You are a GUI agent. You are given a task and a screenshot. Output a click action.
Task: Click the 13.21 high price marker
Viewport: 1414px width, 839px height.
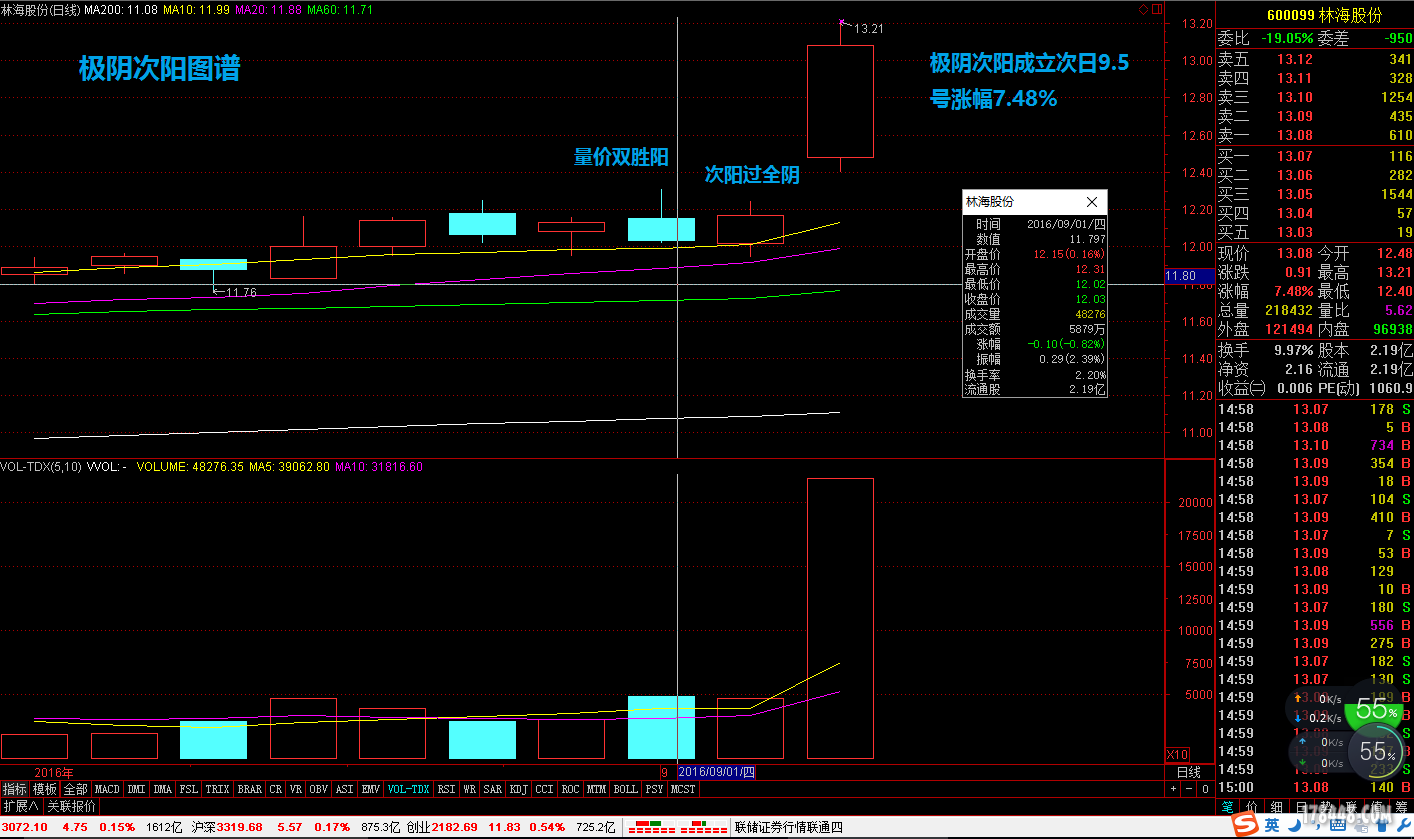(x=869, y=29)
